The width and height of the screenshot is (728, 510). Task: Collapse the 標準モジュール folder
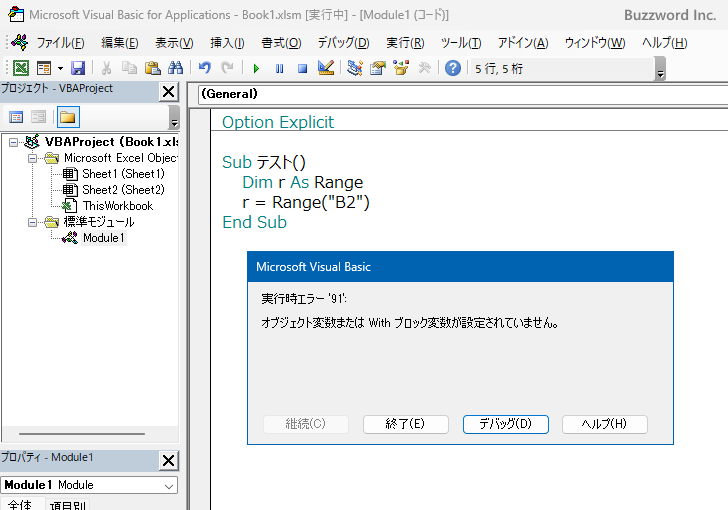tap(32, 222)
